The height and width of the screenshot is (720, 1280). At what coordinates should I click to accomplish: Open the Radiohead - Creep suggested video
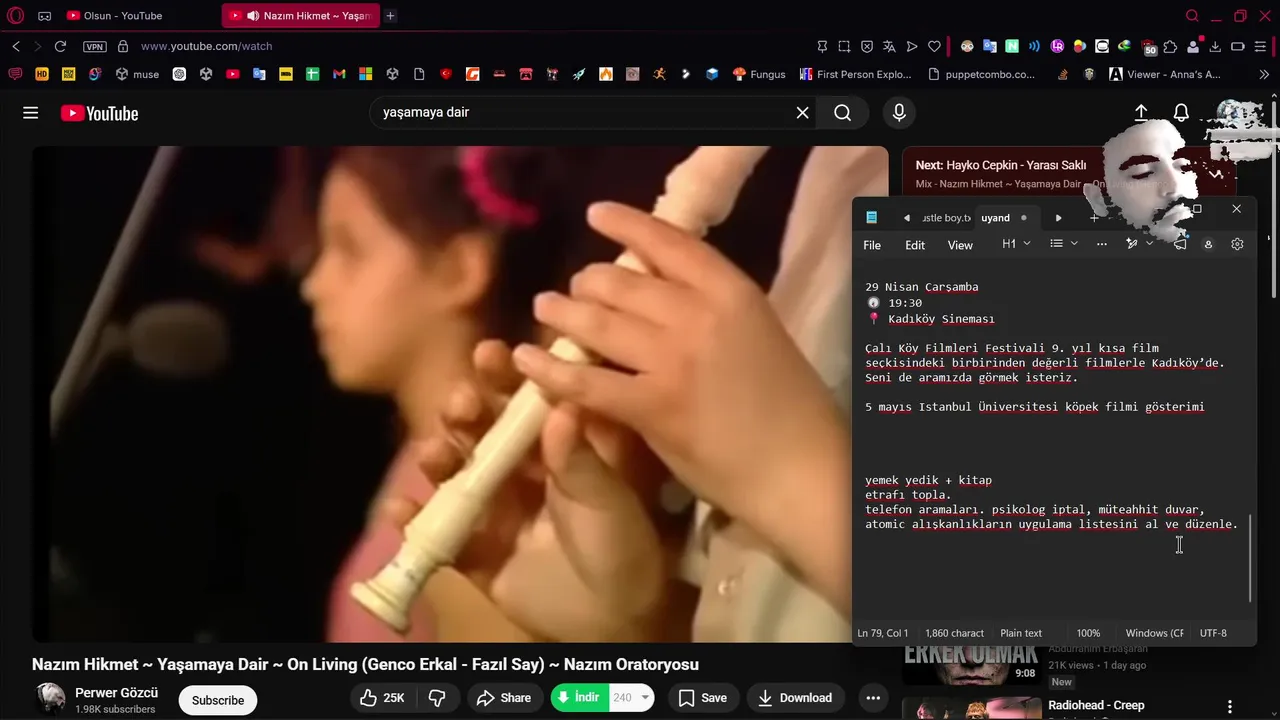1096,705
